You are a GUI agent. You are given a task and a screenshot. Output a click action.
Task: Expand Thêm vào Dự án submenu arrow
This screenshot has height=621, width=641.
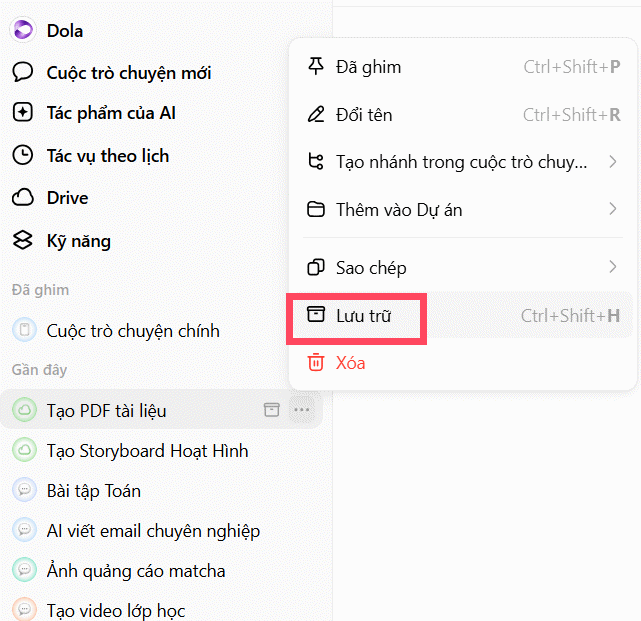point(612,209)
